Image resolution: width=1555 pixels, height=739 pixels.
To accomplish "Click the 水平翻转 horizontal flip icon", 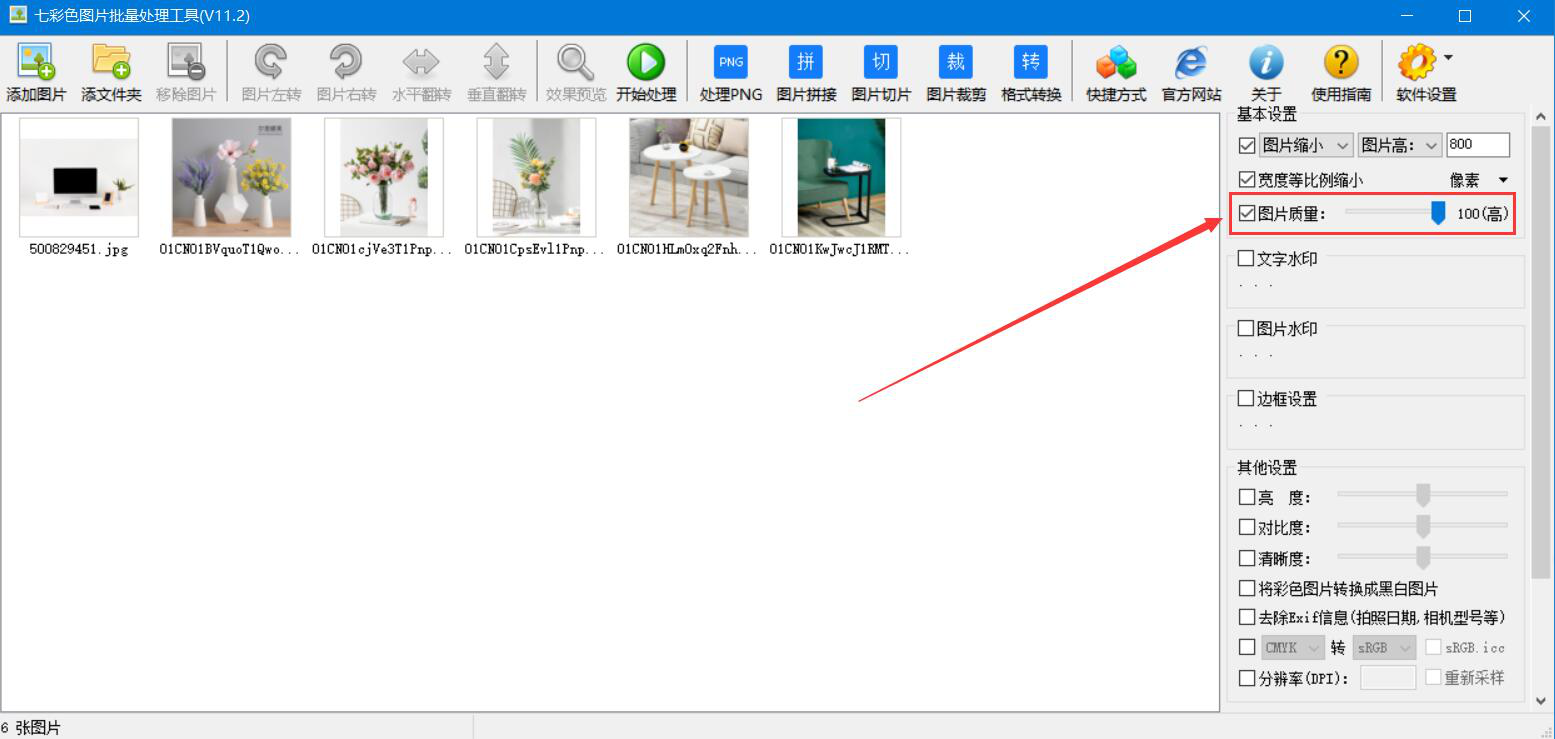I will point(421,62).
